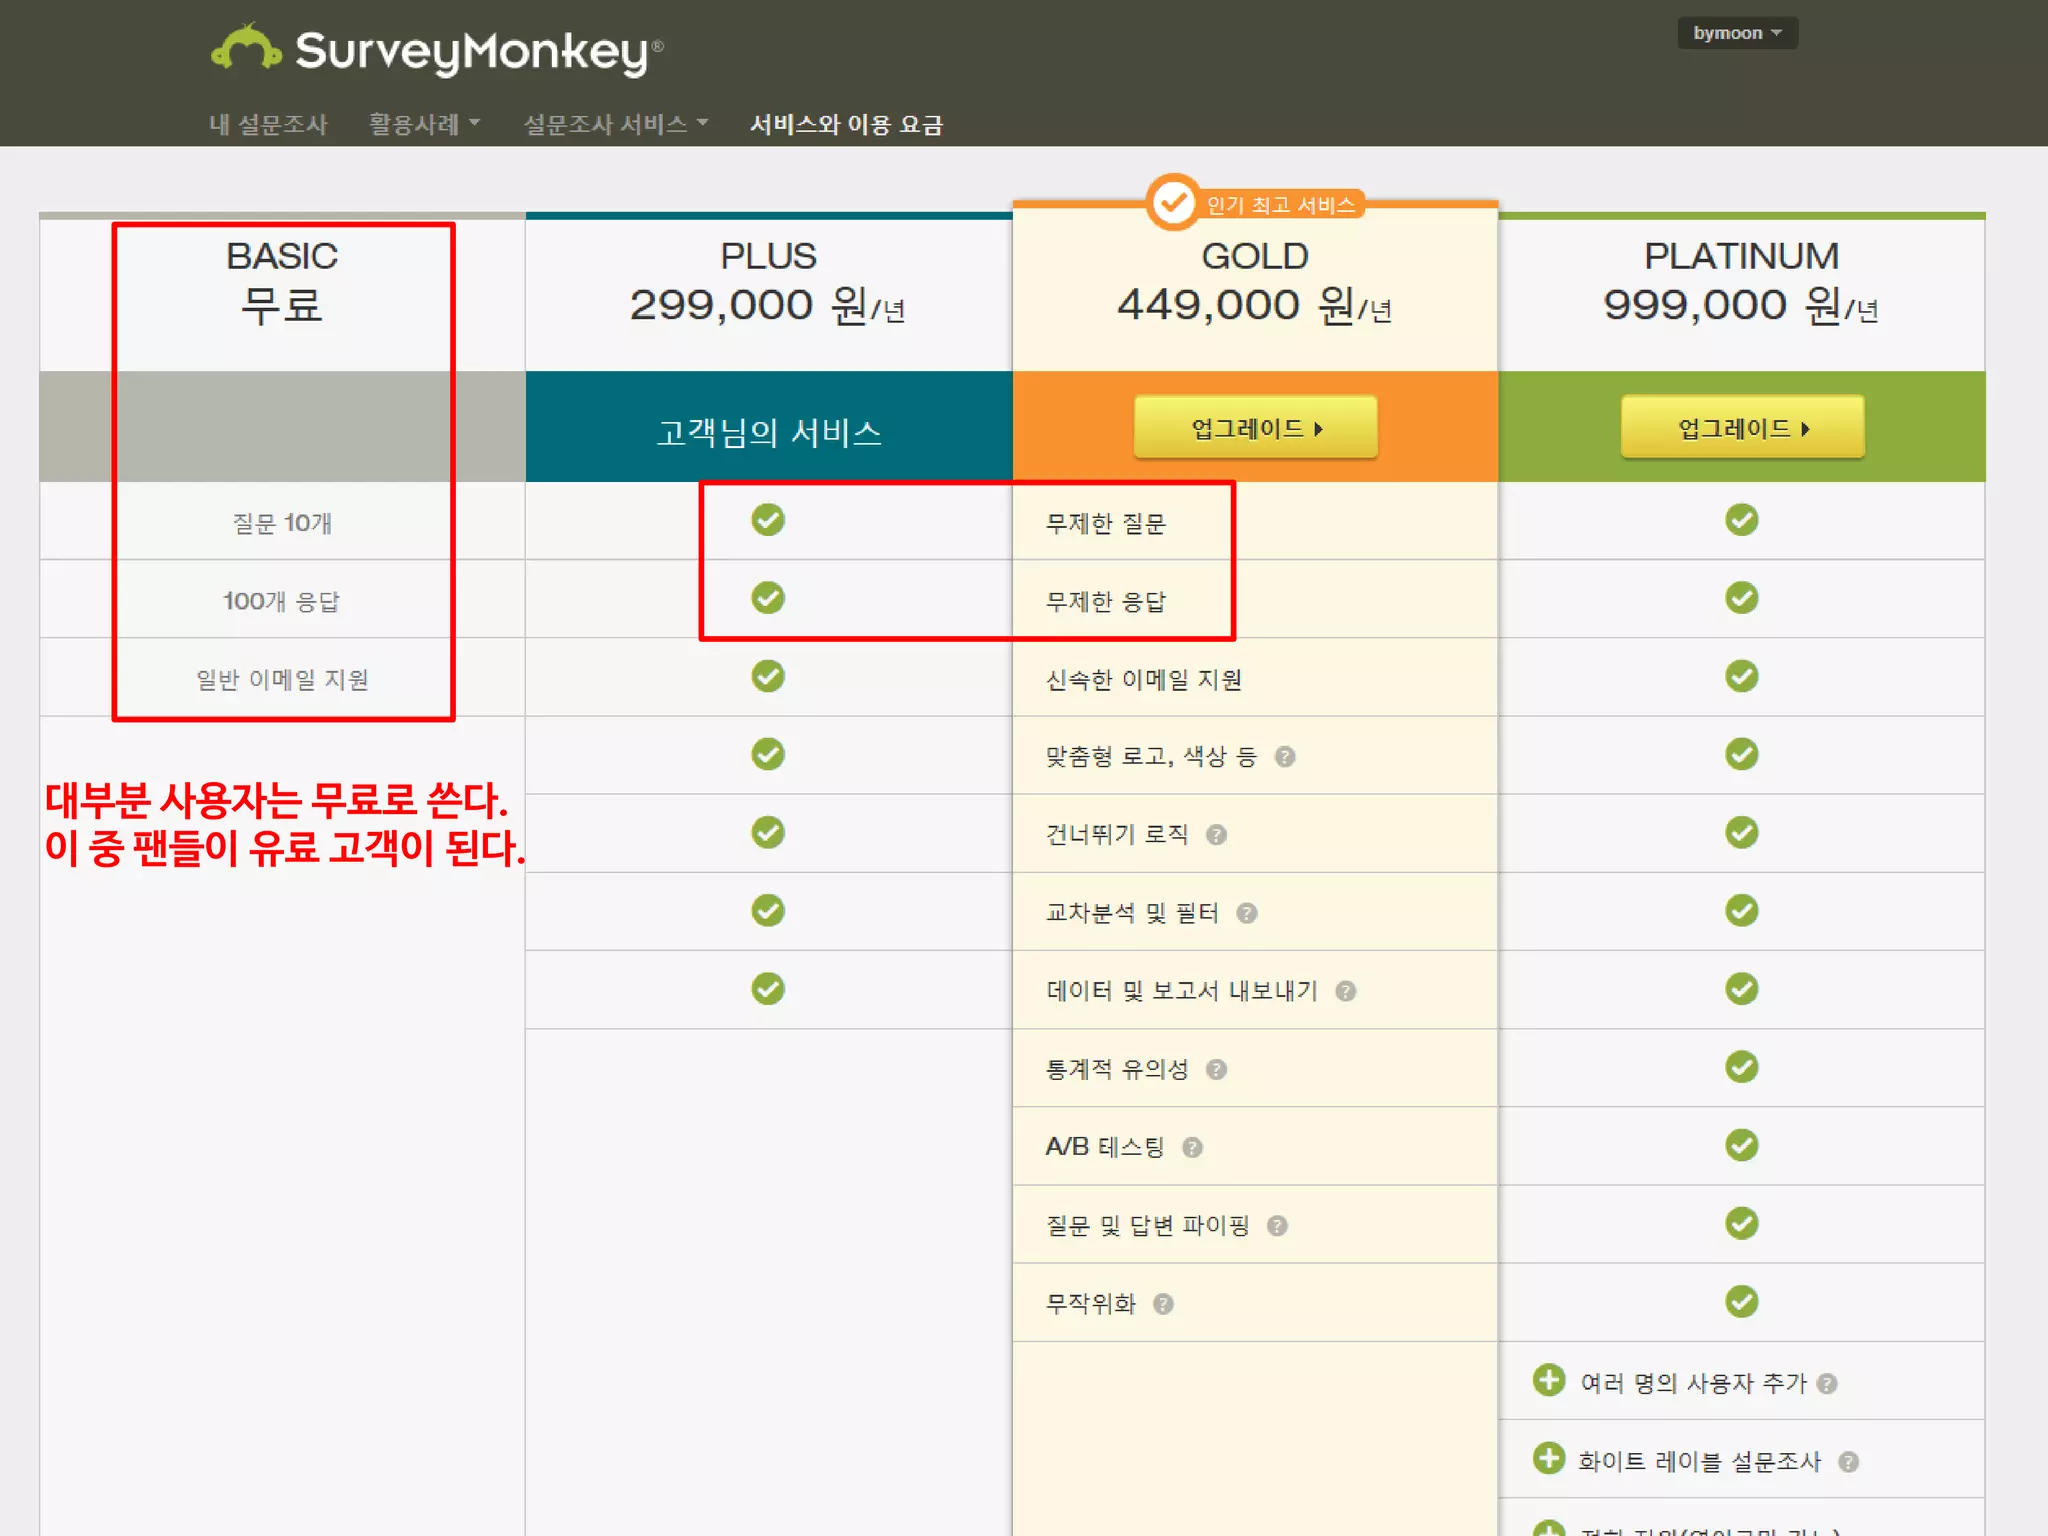Image resolution: width=2048 pixels, height=1536 pixels.
Task: Click the 999,000 원/년 price
Action: tap(1742, 305)
